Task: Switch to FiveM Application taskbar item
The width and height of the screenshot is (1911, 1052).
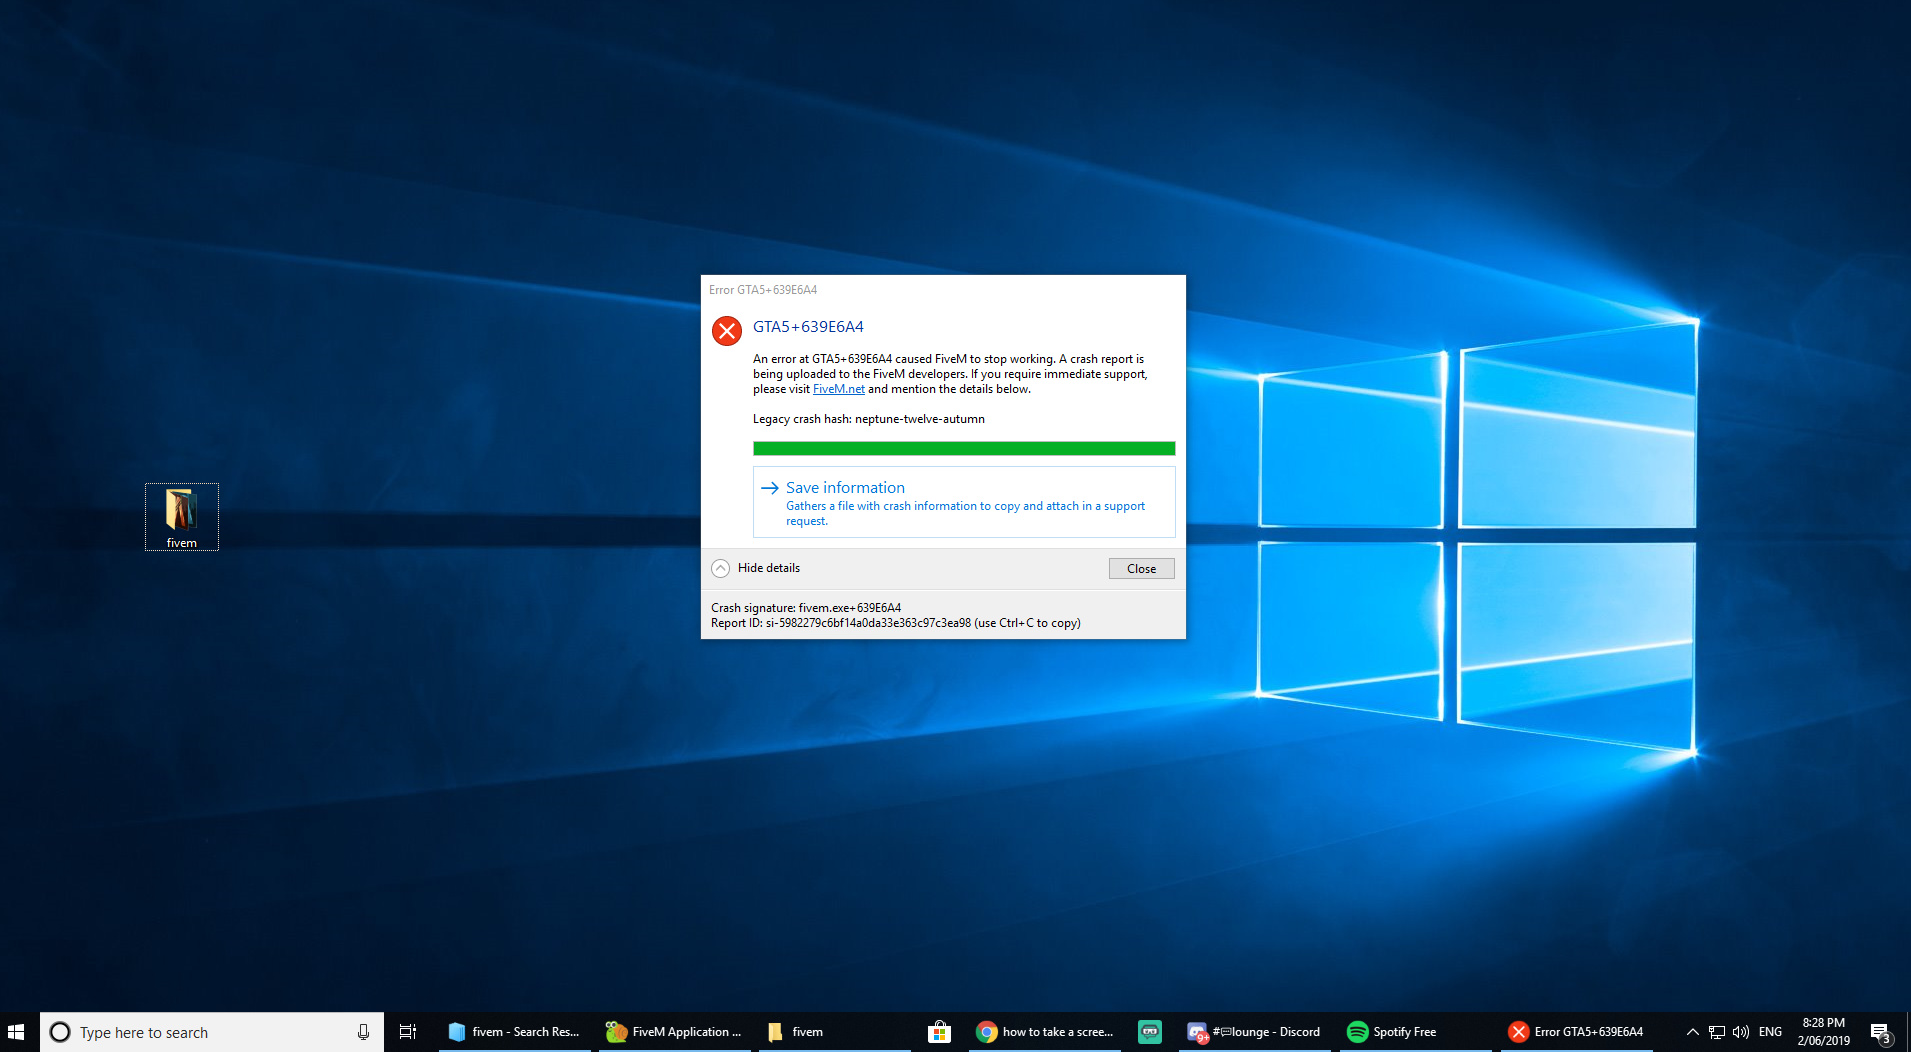Action: [674, 1032]
